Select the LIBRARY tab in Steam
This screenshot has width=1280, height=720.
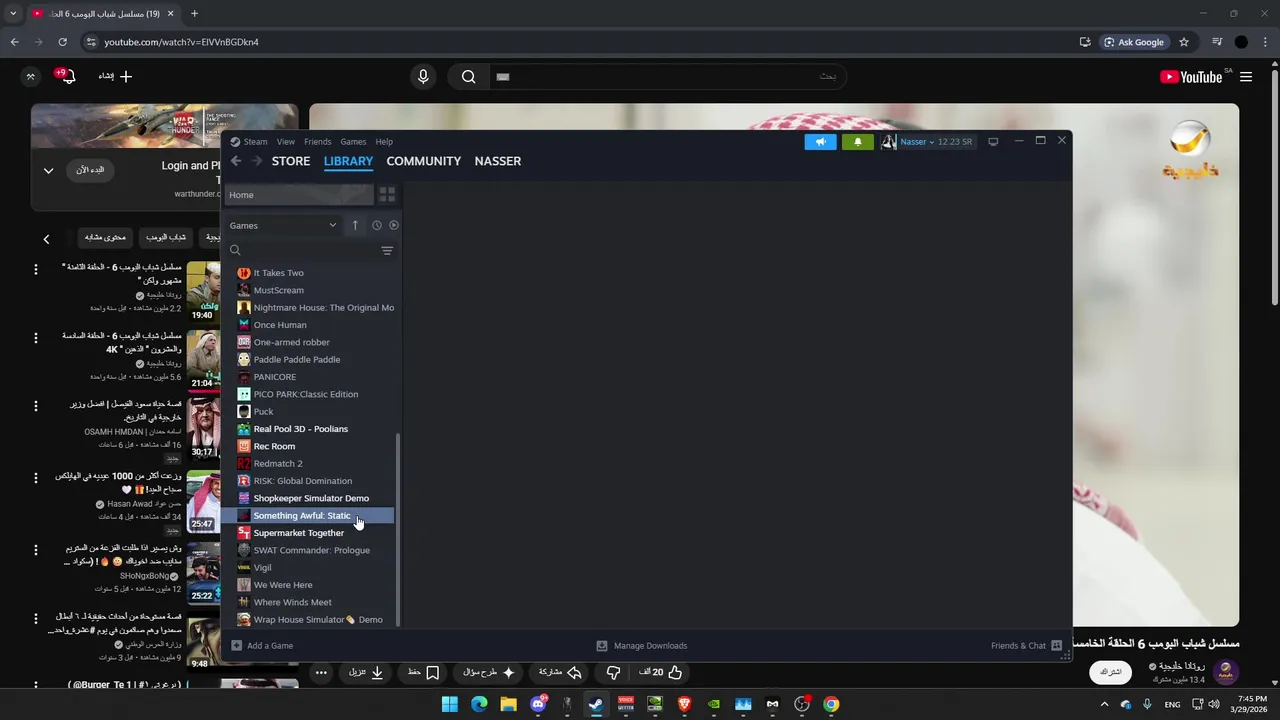click(348, 161)
